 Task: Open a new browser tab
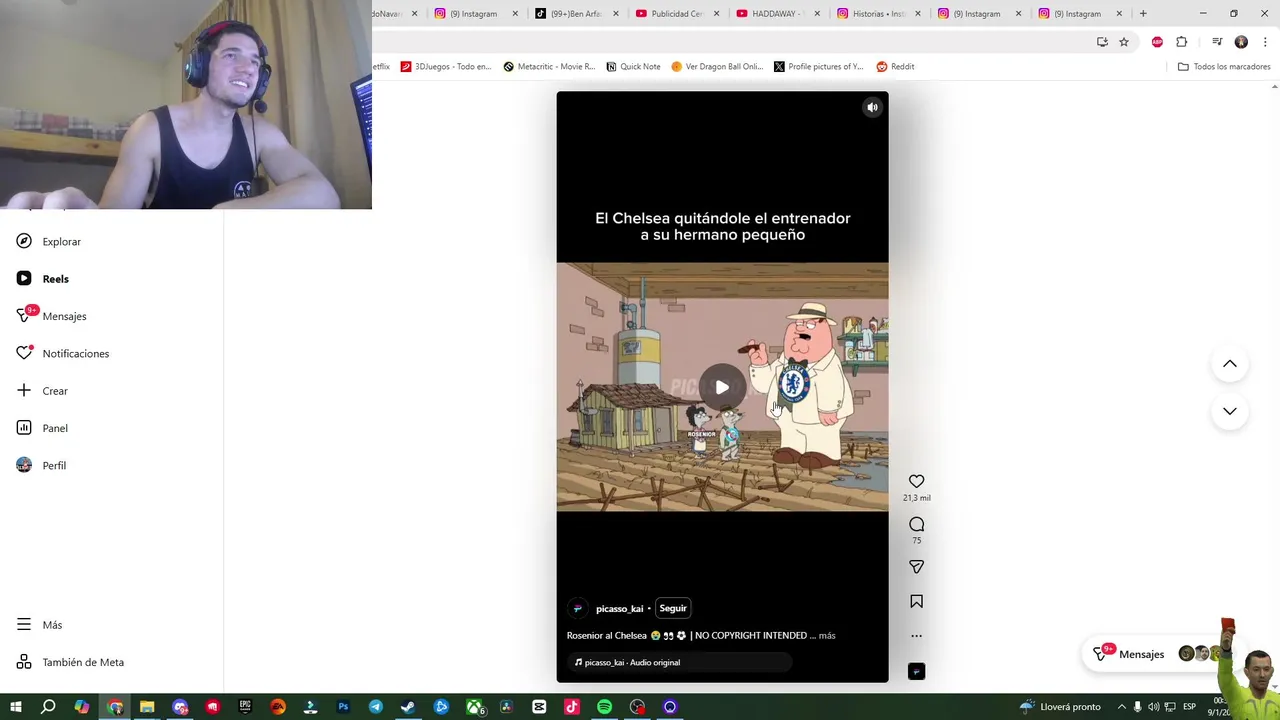1143,14
